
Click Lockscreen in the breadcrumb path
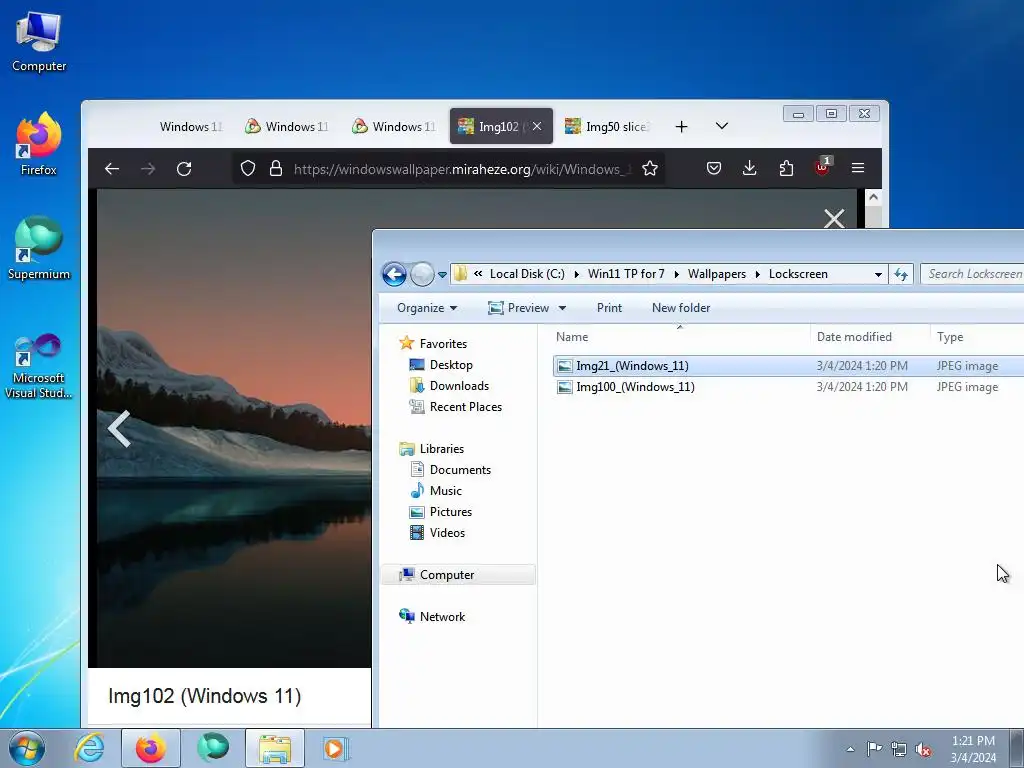(798, 274)
